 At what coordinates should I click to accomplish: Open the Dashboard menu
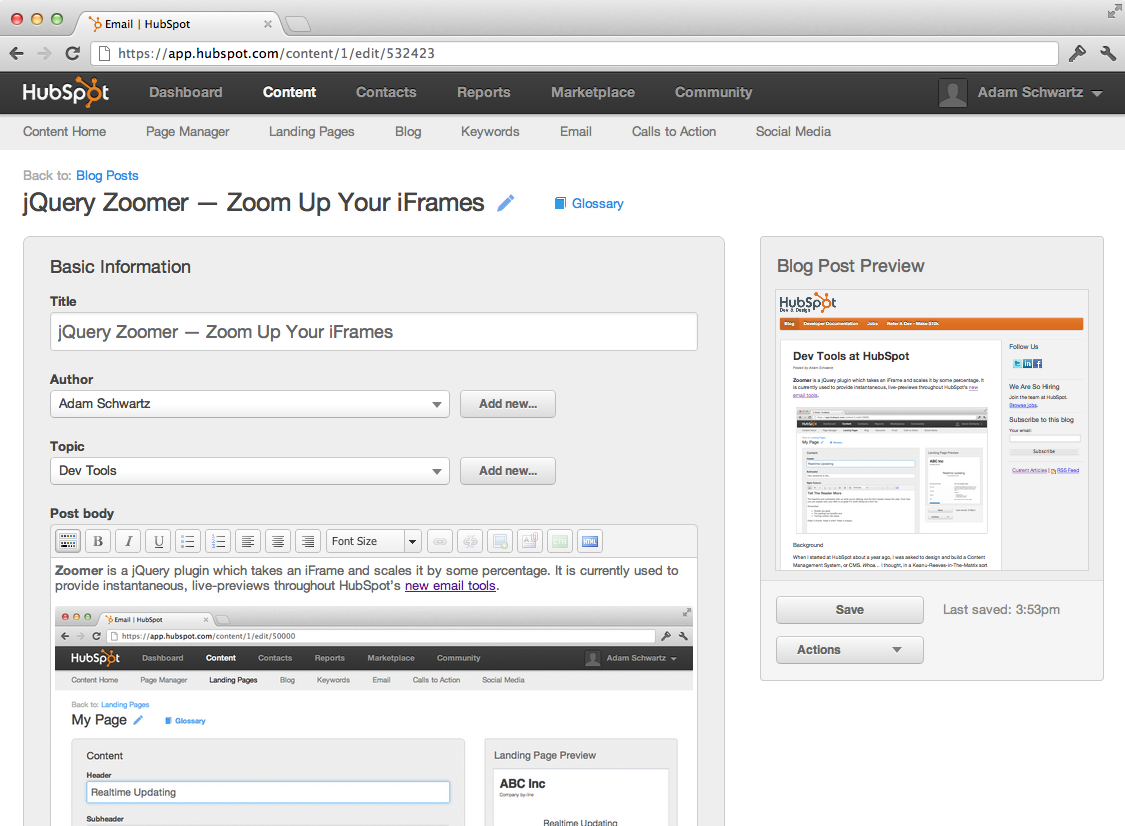186,93
